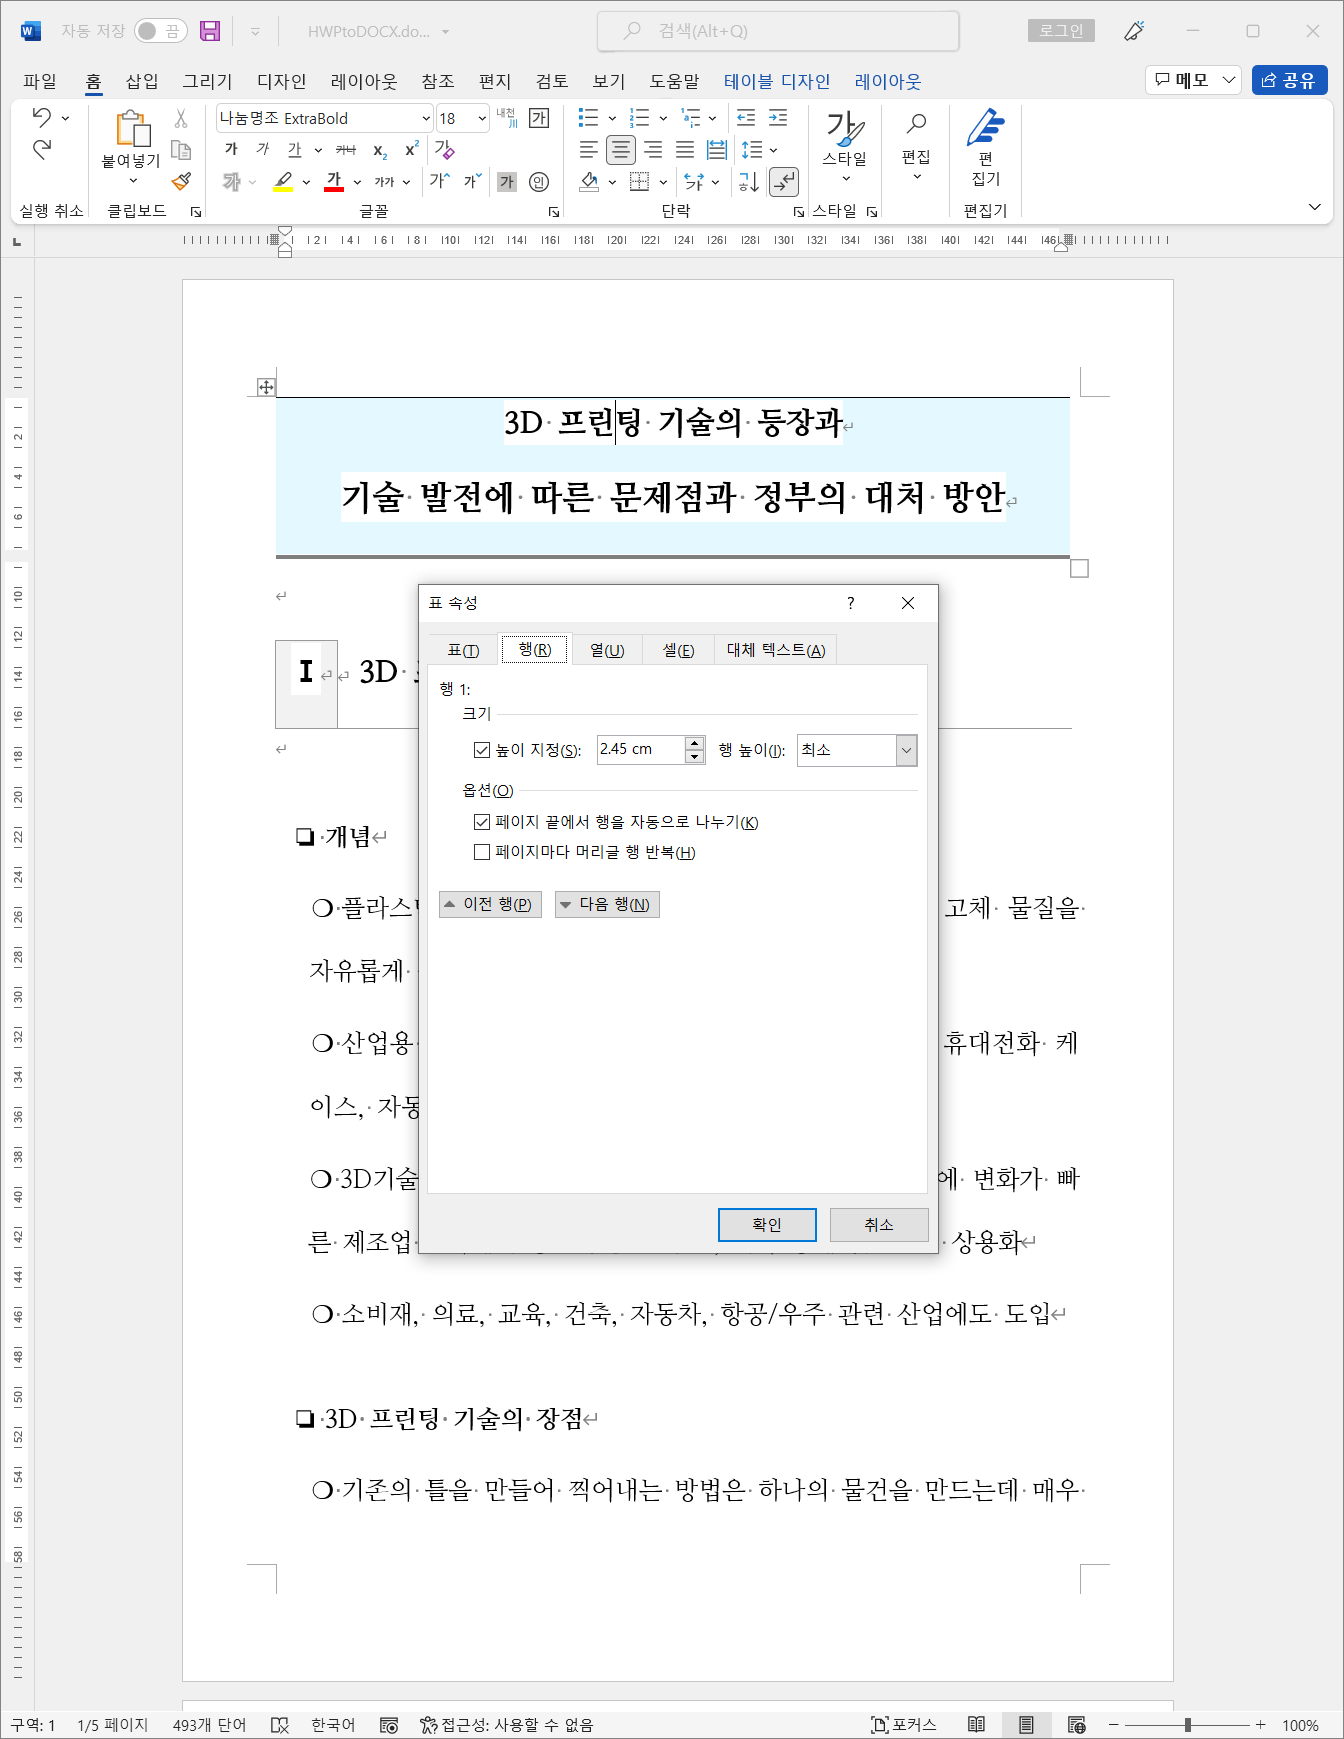This screenshot has height=1739, width=1344.
Task: Switch to the Alt Text tab
Action: coord(776,650)
